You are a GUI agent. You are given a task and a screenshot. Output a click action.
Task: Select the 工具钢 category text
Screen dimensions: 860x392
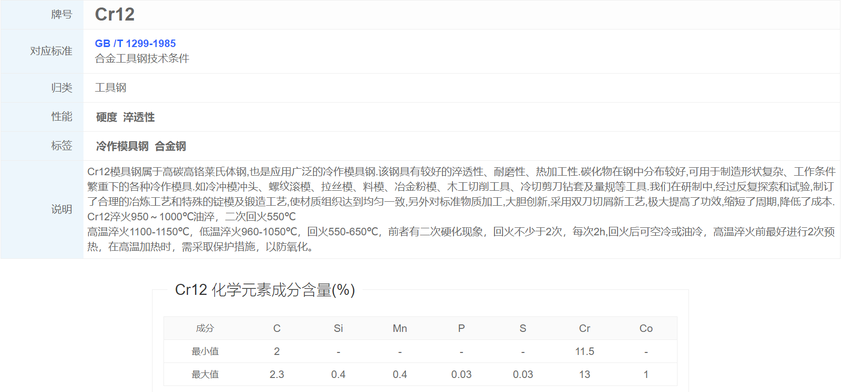tap(111, 88)
